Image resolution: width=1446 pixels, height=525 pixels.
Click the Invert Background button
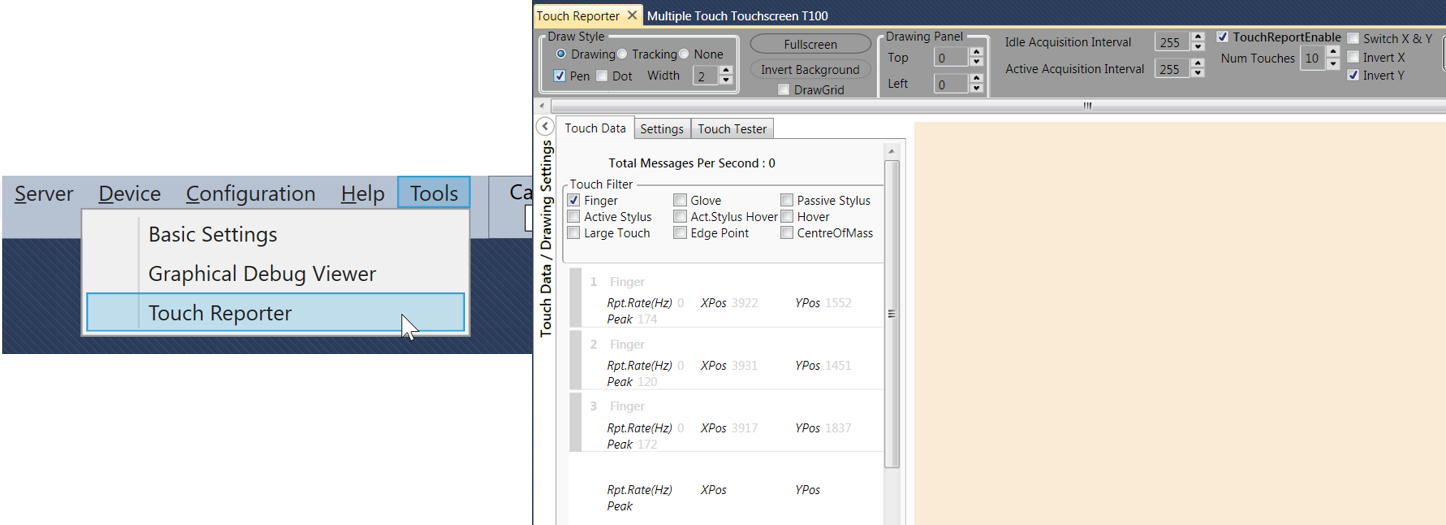coord(809,70)
